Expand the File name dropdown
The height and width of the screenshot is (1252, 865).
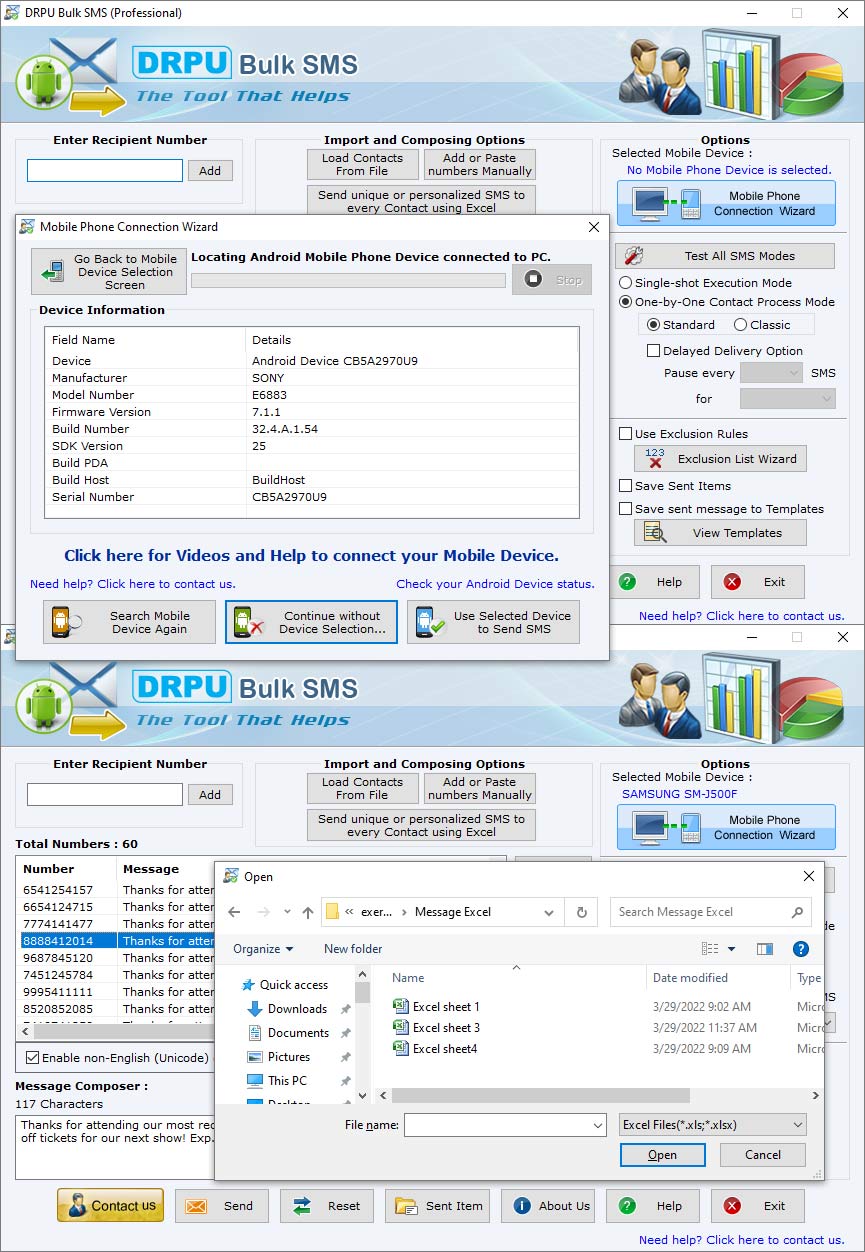[x=596, y=1124]
